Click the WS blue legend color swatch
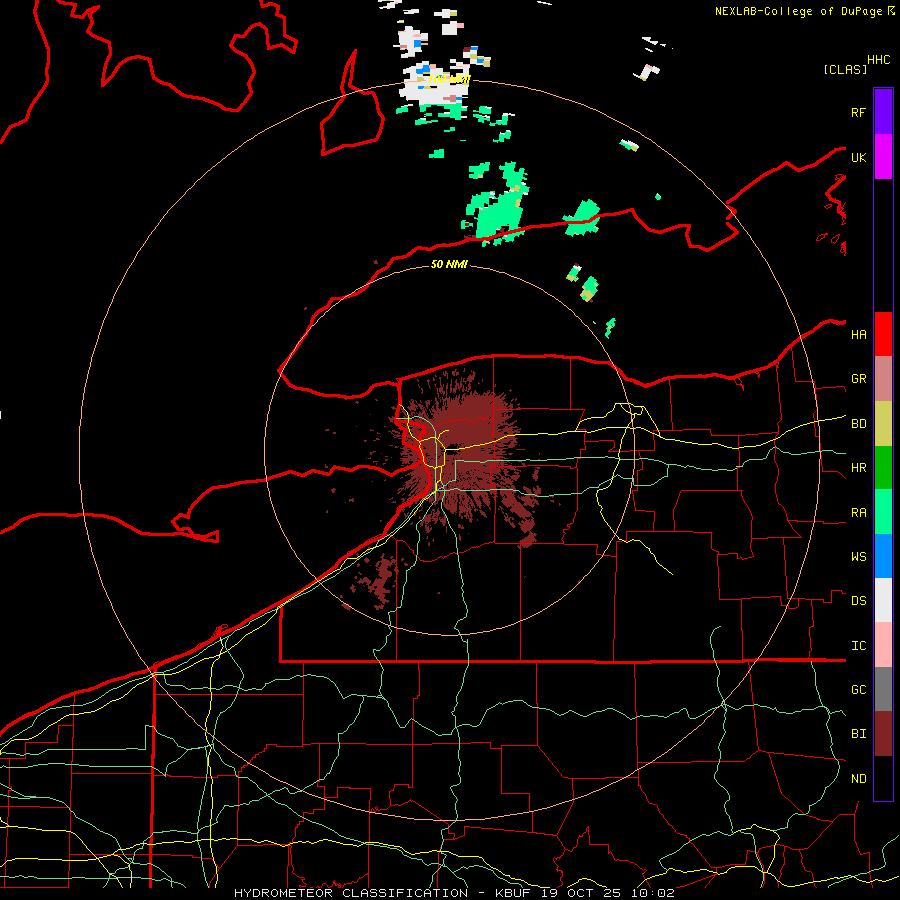 pyautogui.click(x=883, y=556)
